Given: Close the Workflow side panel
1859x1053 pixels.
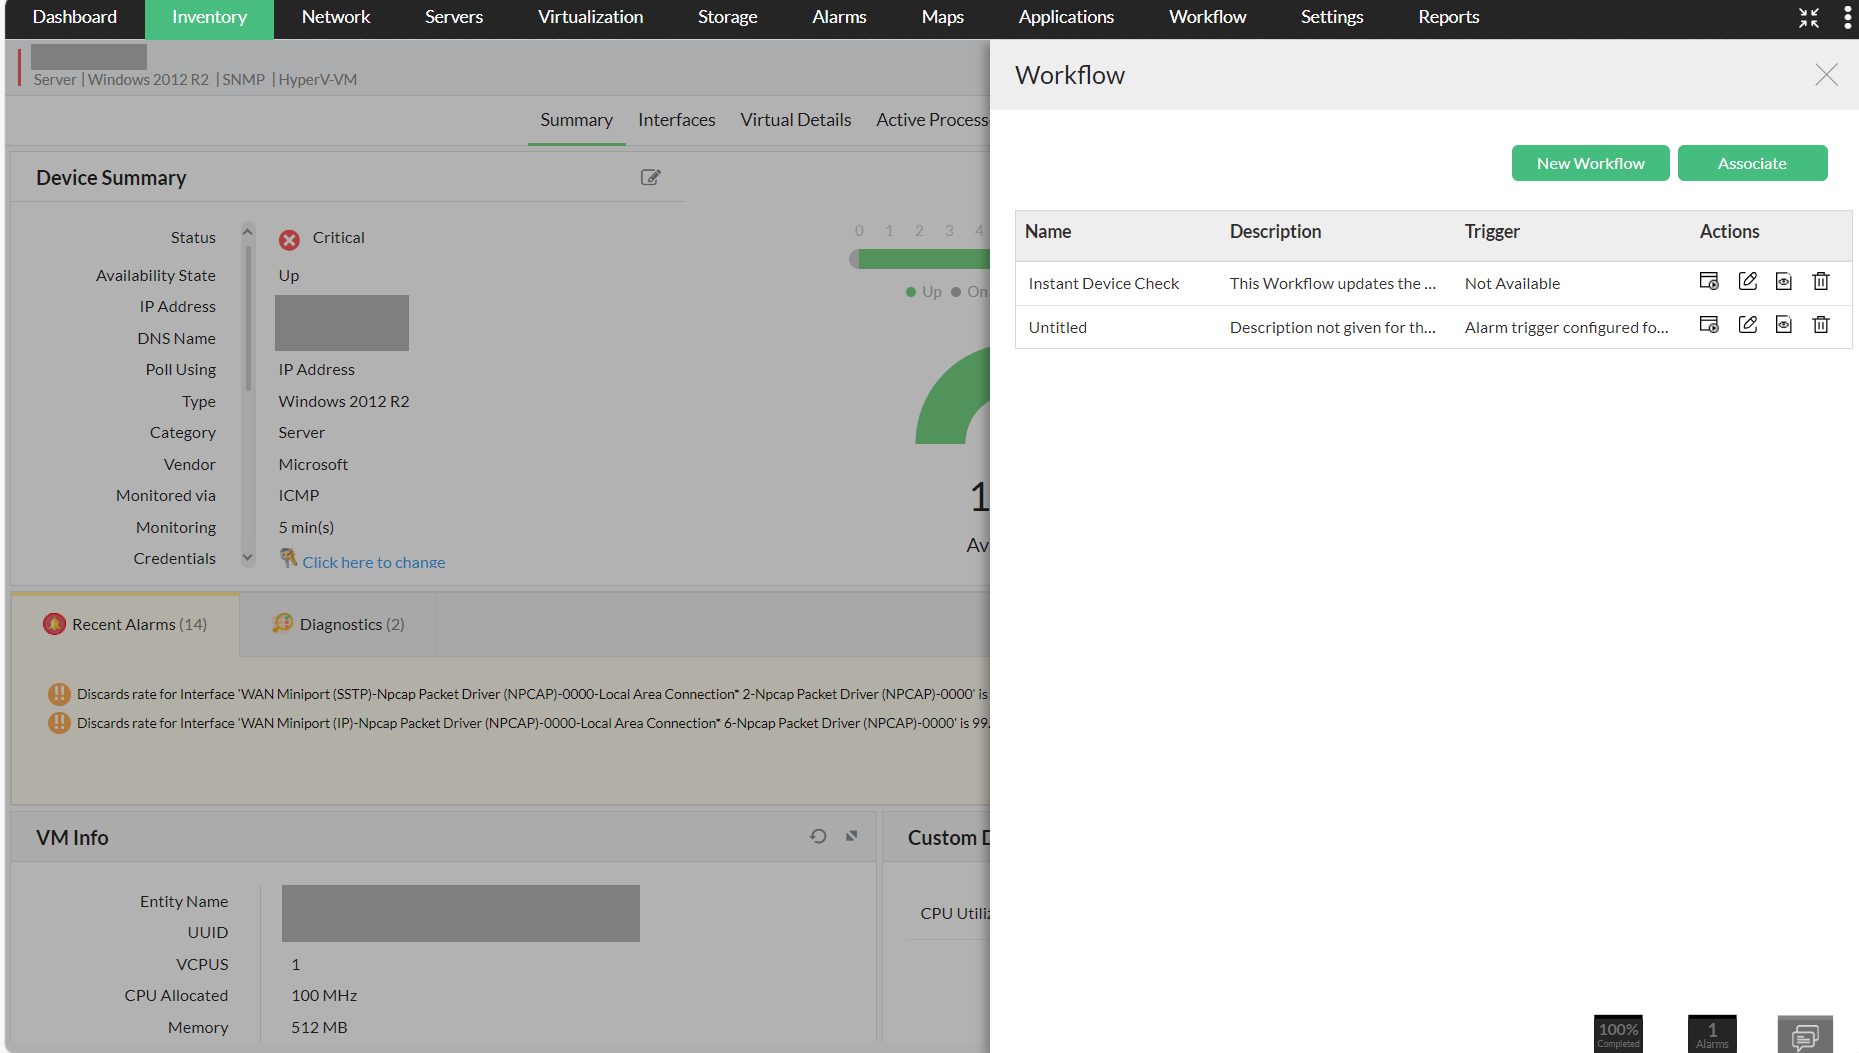Looking at the screenshot, I should click(x=1826, y=74).
